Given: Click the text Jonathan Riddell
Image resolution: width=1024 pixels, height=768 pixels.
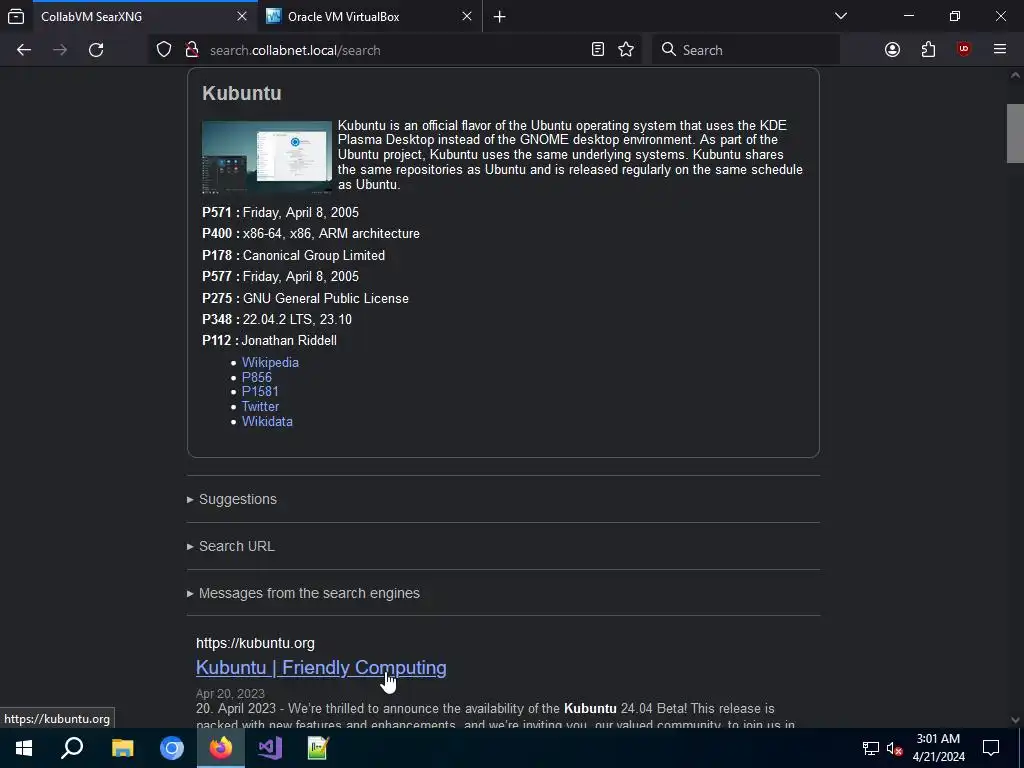Looking at the screenshot, I should 289,341.
